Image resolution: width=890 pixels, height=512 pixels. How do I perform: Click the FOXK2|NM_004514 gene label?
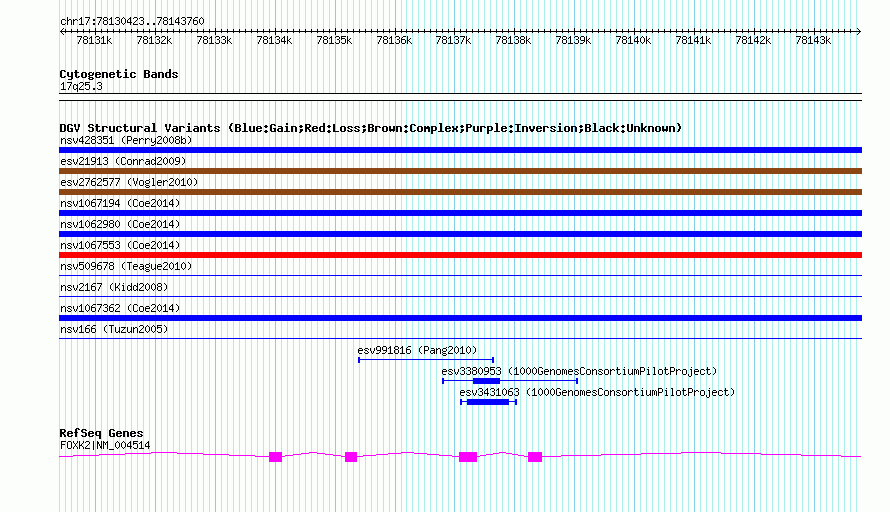pyautogui.click(x=105, y=446)
